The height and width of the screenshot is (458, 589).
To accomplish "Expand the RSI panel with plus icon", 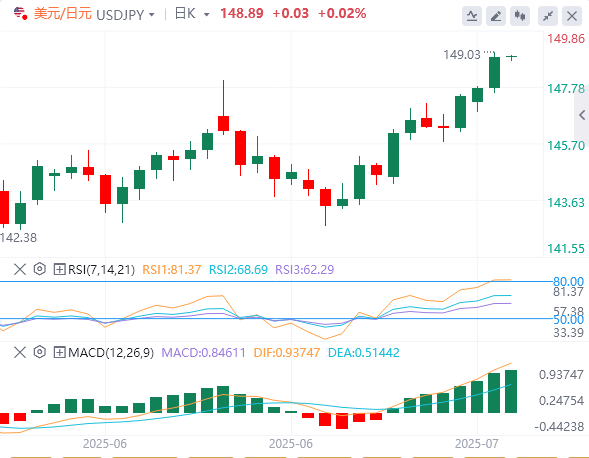I will click(59, 269).
